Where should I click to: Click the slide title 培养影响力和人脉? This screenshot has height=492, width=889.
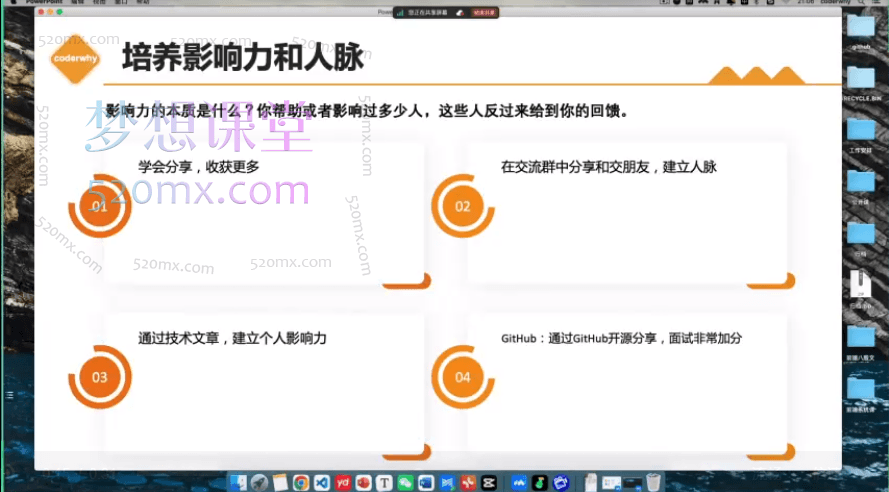(243, 57)
